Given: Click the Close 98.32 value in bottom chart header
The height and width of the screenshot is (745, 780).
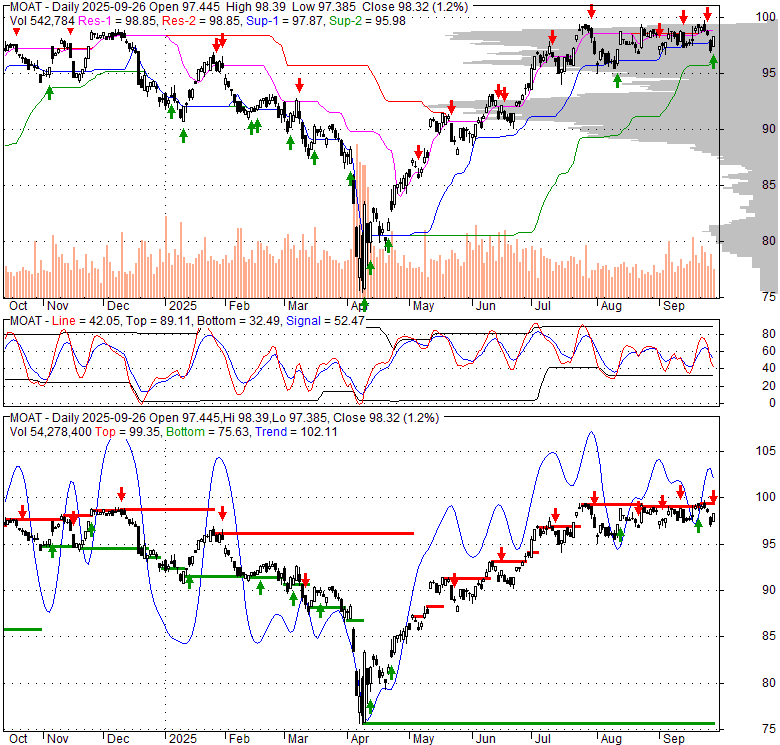Looking at the screenshot, I should point(366,418).
